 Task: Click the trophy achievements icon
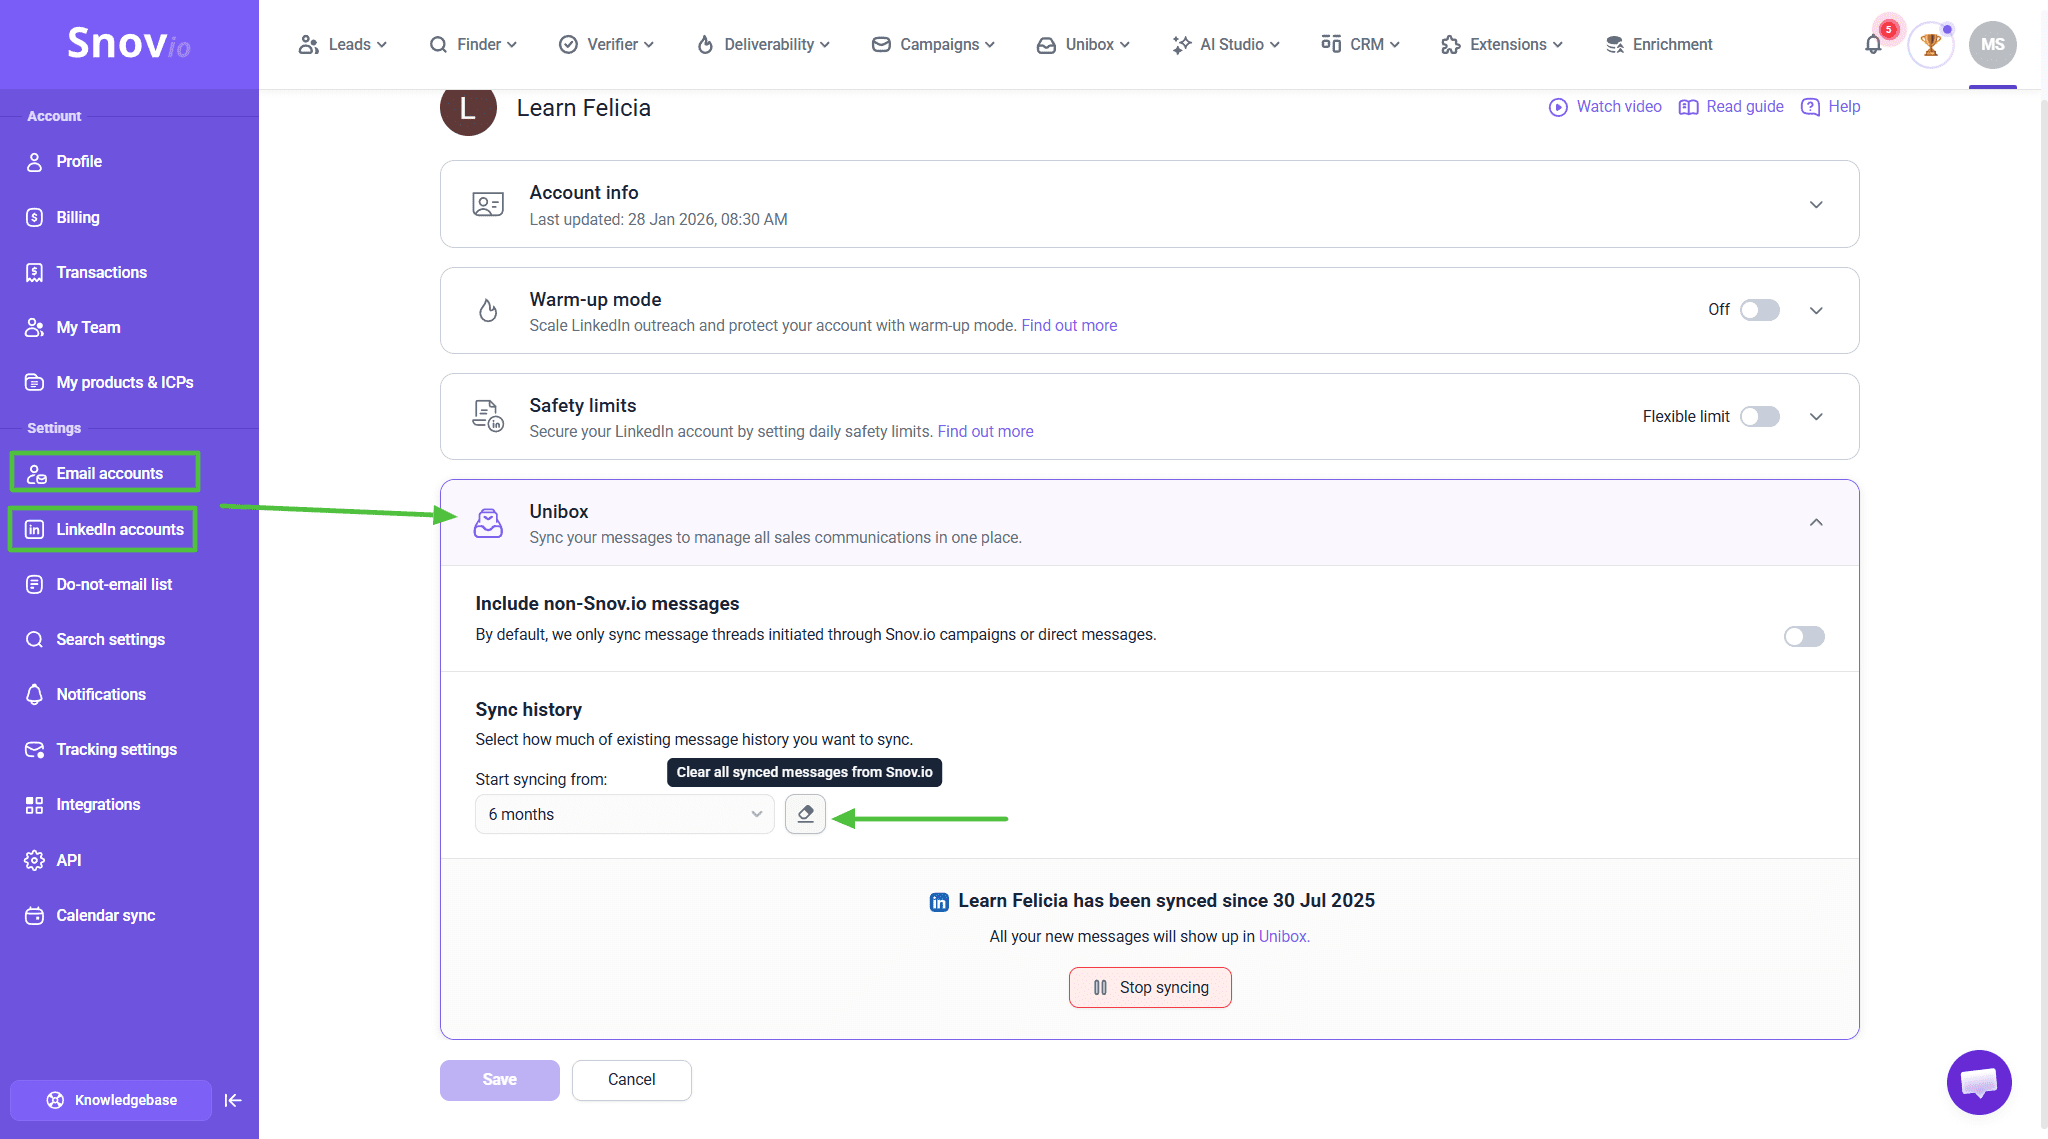(x=1930, y=45)
